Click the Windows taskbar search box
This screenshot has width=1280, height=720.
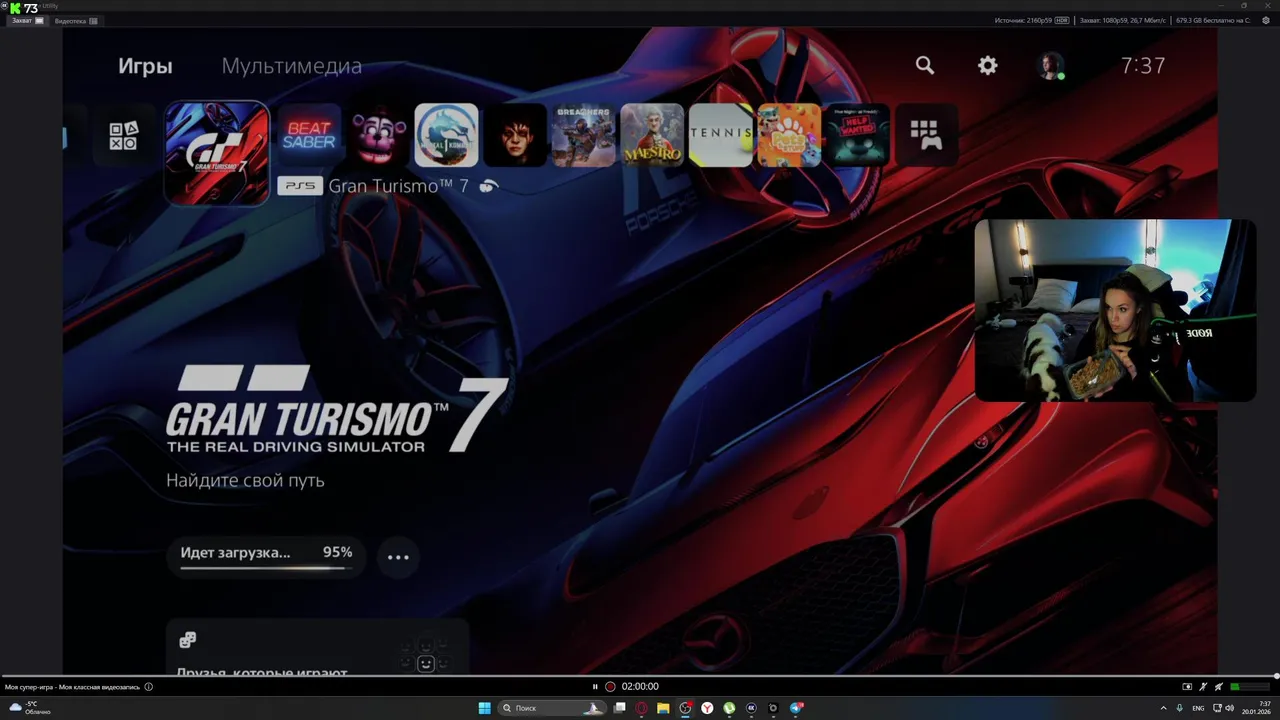click(x=552, y=708)
